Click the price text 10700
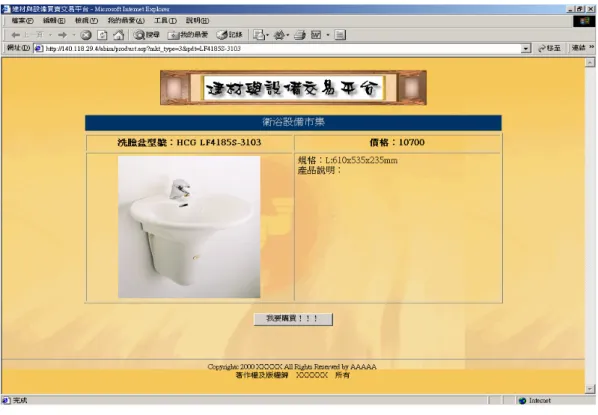The height and width of the screenshot is (415, 598). [412, 142]
